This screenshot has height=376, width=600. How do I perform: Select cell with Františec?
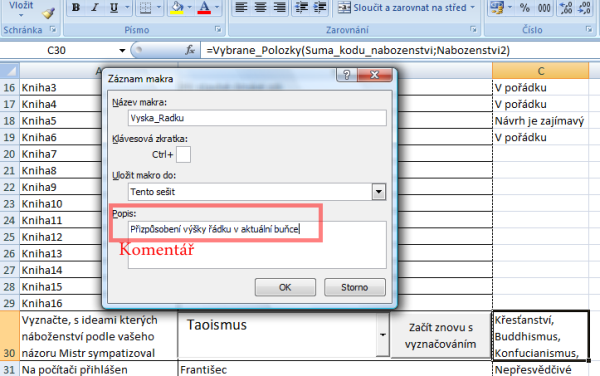tap(335, 369)
